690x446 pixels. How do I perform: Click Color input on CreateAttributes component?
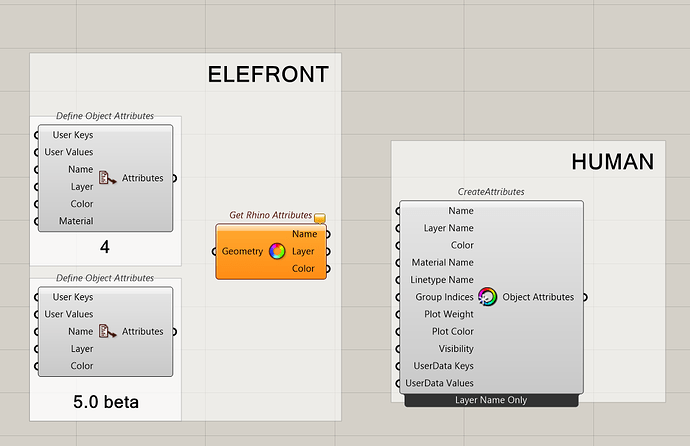click(462, 245)
